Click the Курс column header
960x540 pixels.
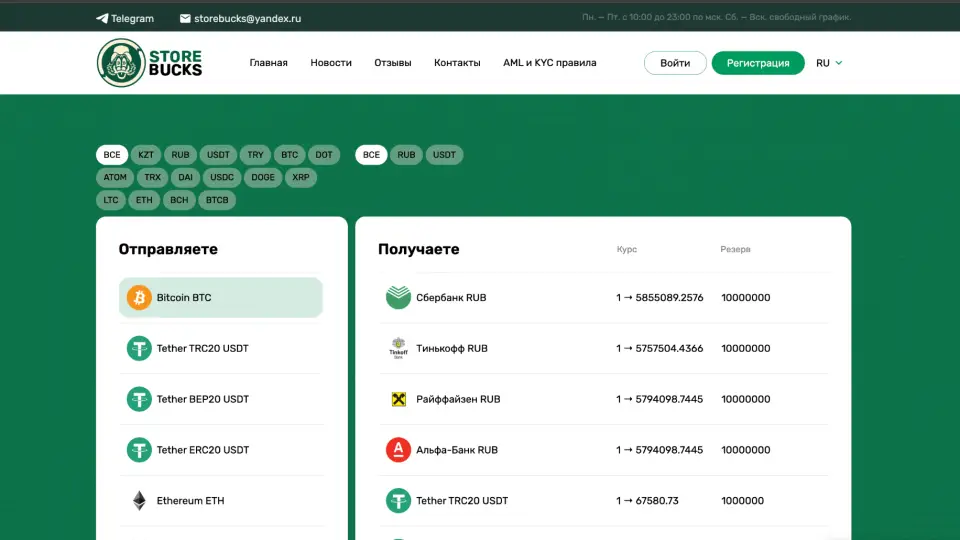pyautogui.click(x=626, y=249)
